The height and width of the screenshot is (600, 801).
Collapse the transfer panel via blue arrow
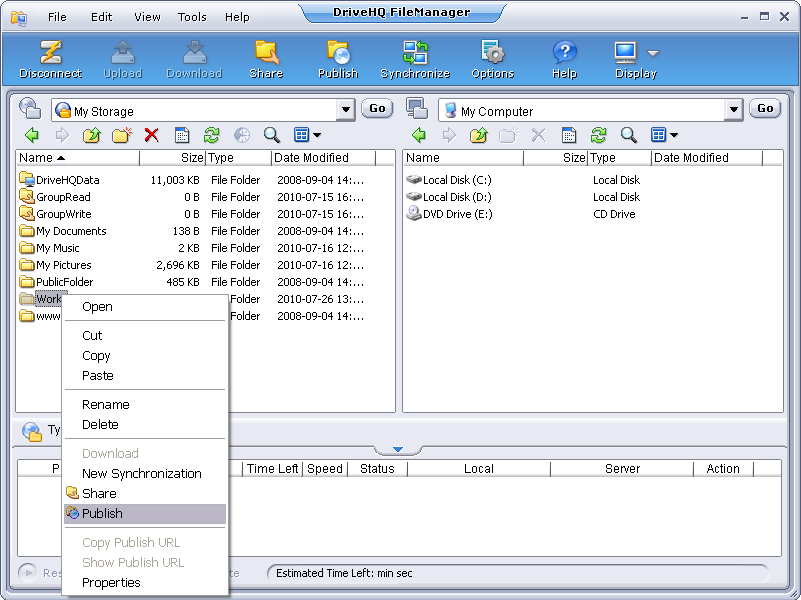[x=397, y=450]
